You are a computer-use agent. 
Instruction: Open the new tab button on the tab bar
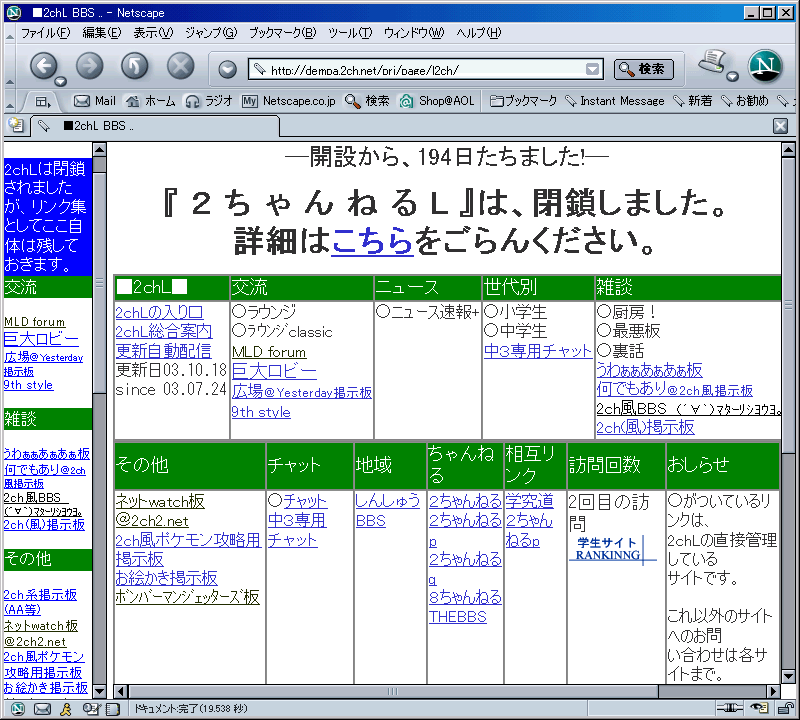[16, 125]
